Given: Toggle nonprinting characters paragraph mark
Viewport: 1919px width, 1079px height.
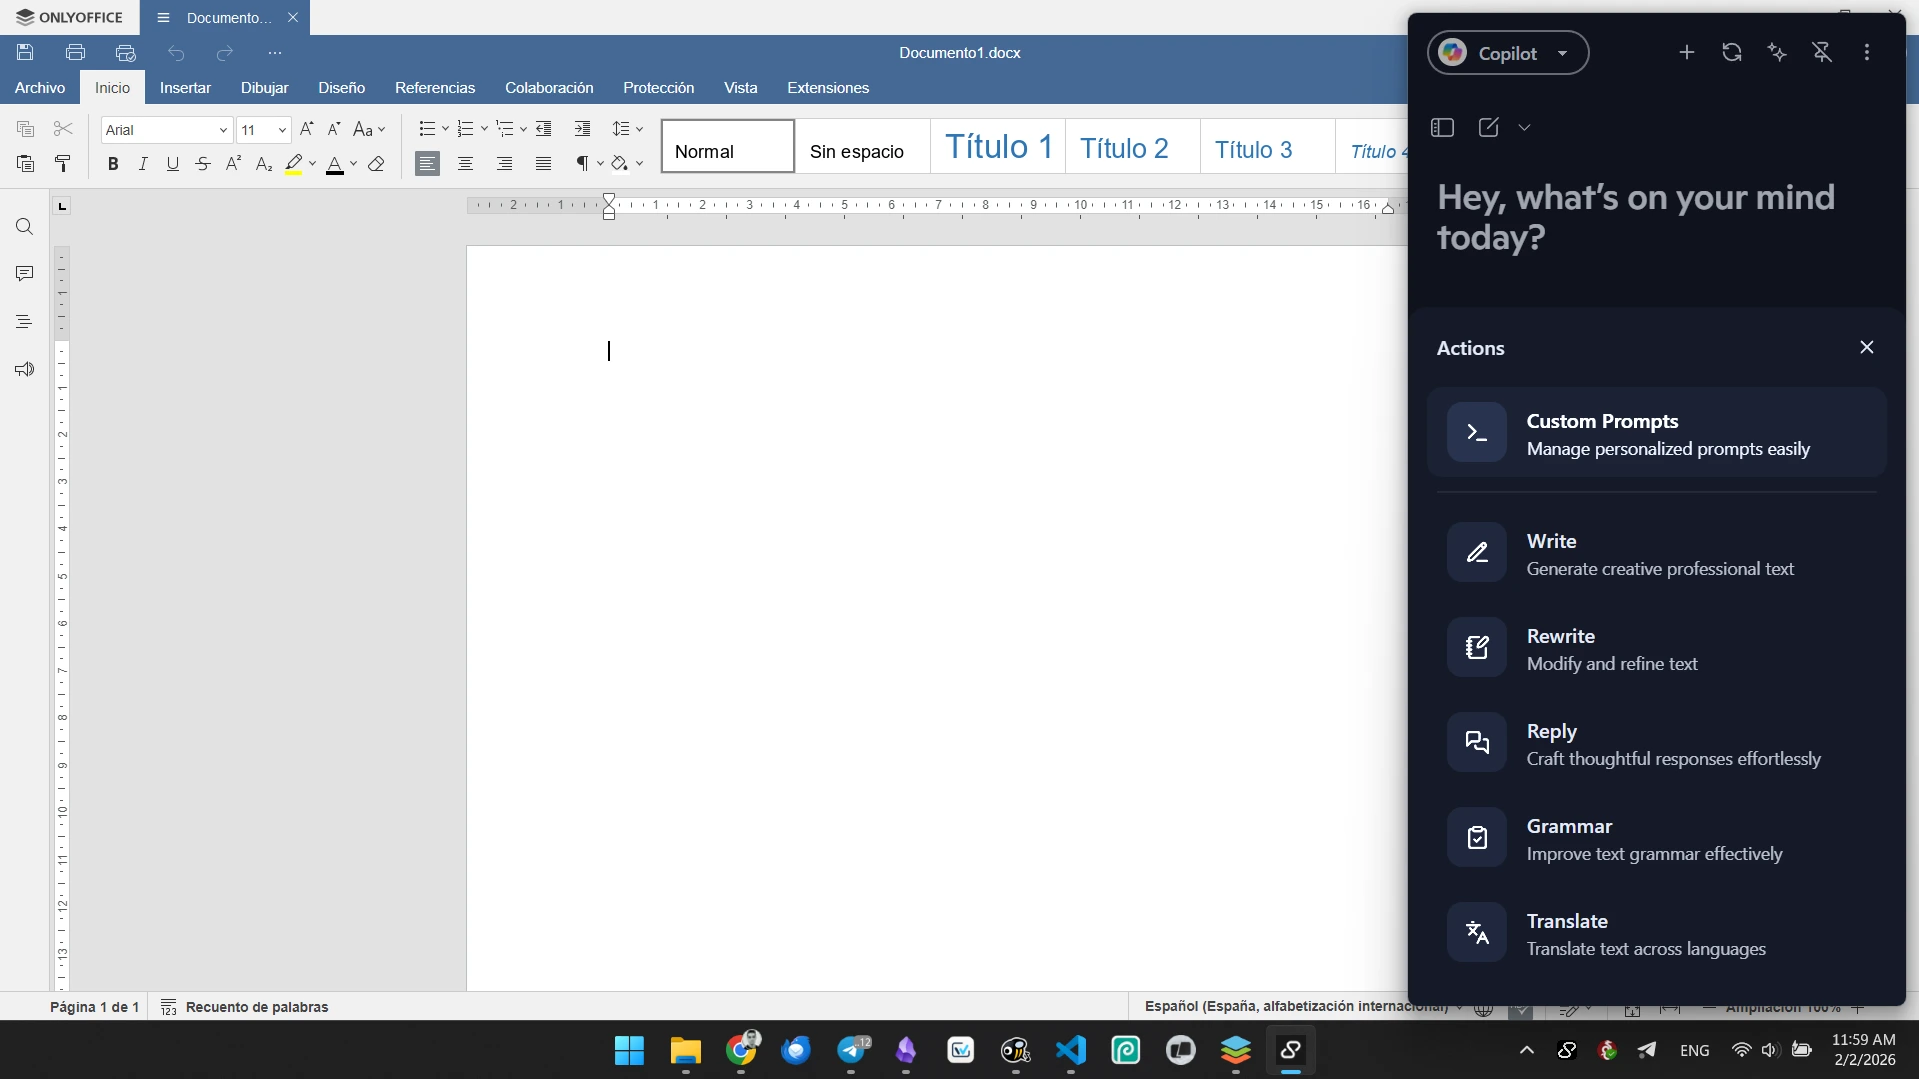Looking at the screenshot, I should point(581,164).
